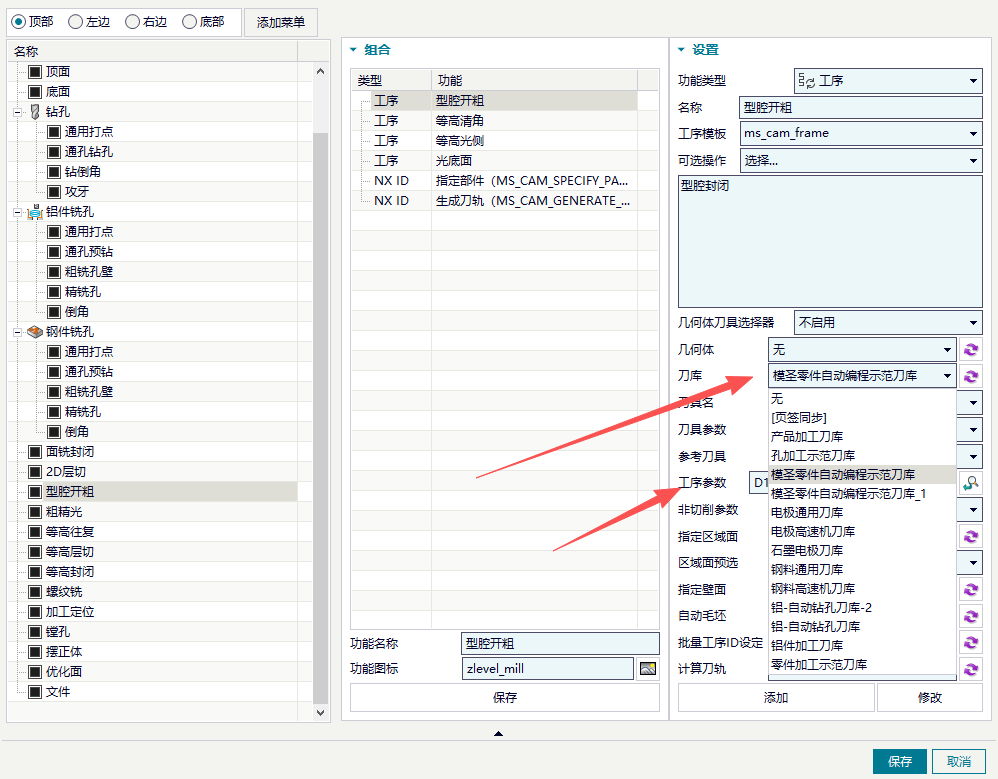Viewport: 998px width, 779px height.
Task: Collapse the 设置 section
Action: pos(681,50)
